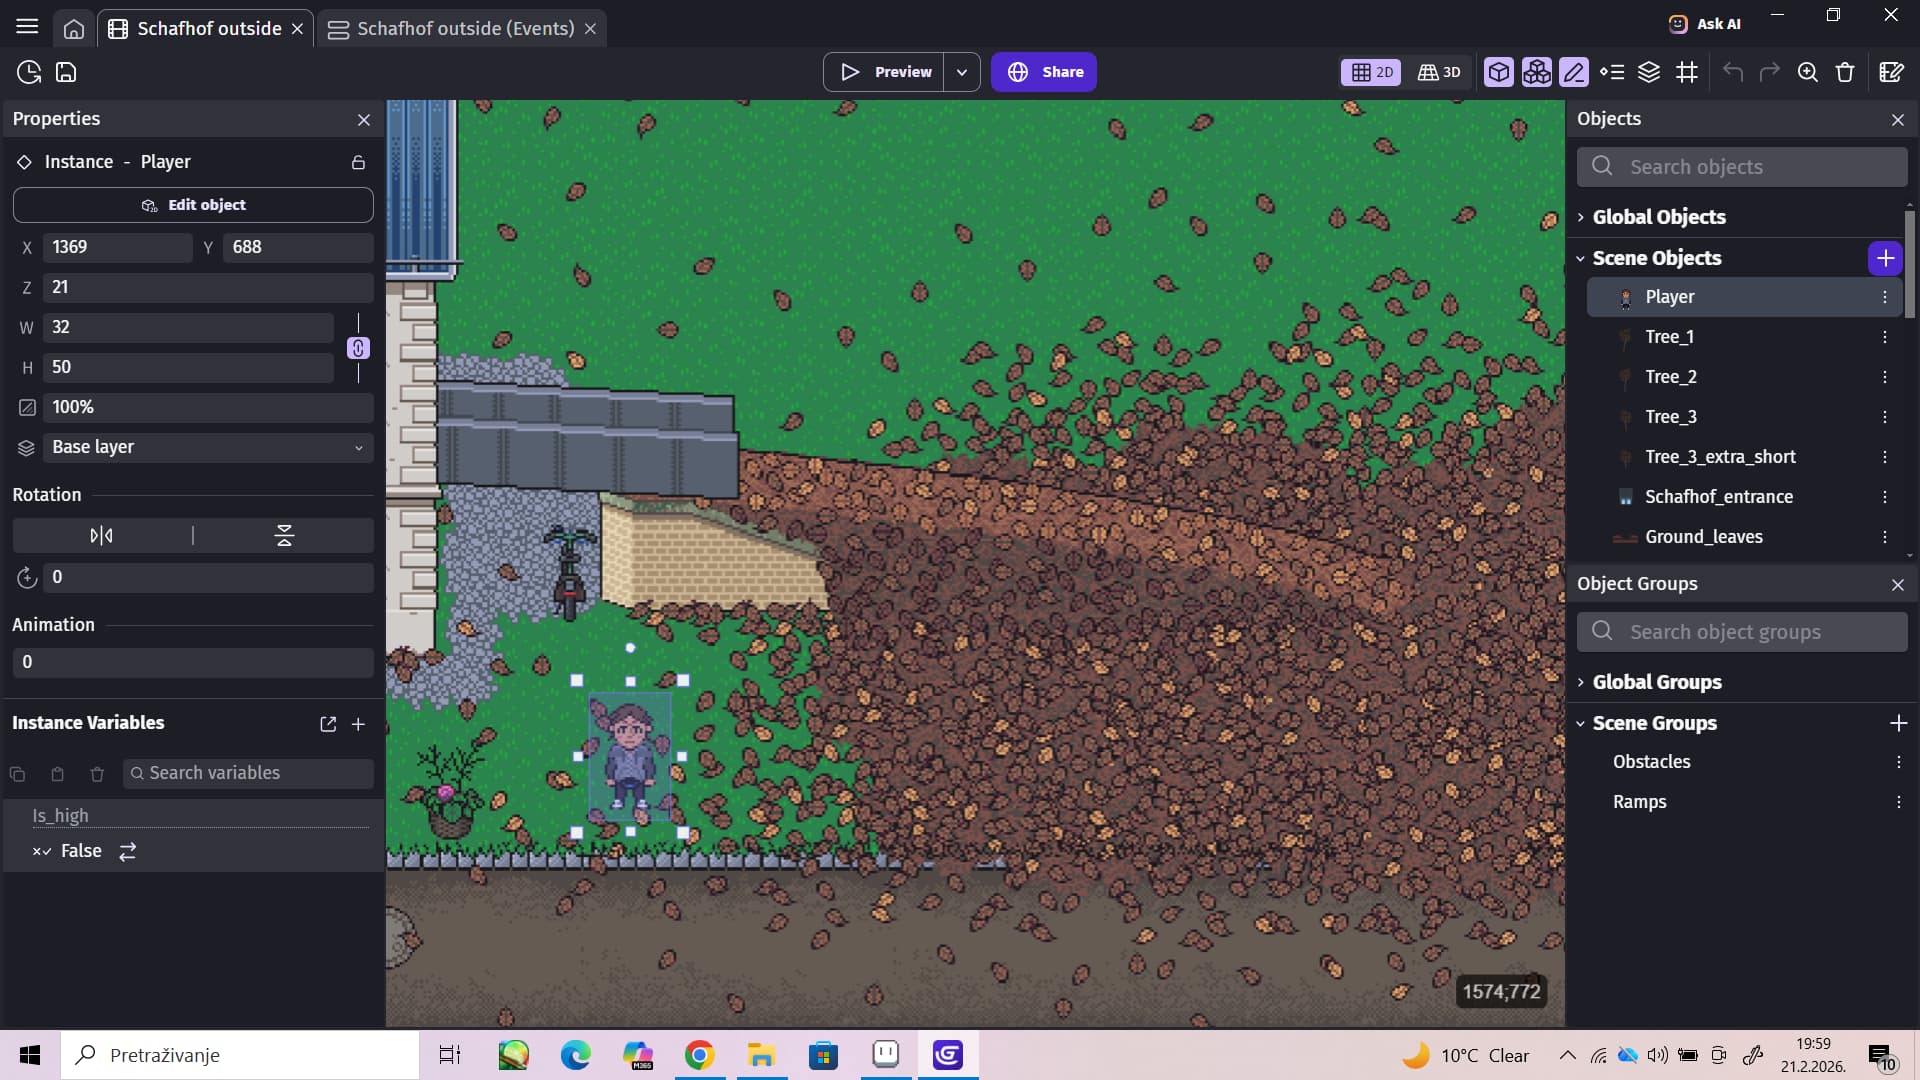Expand the Global Objects section

[x=1658, y=217]
